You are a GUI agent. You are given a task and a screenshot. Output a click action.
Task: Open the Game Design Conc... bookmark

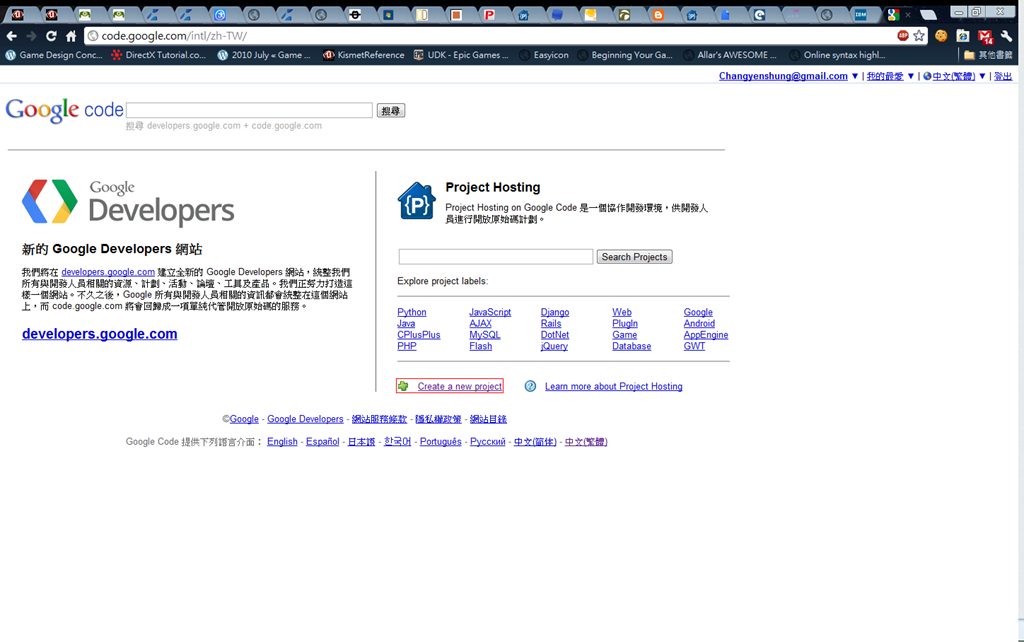54,55
